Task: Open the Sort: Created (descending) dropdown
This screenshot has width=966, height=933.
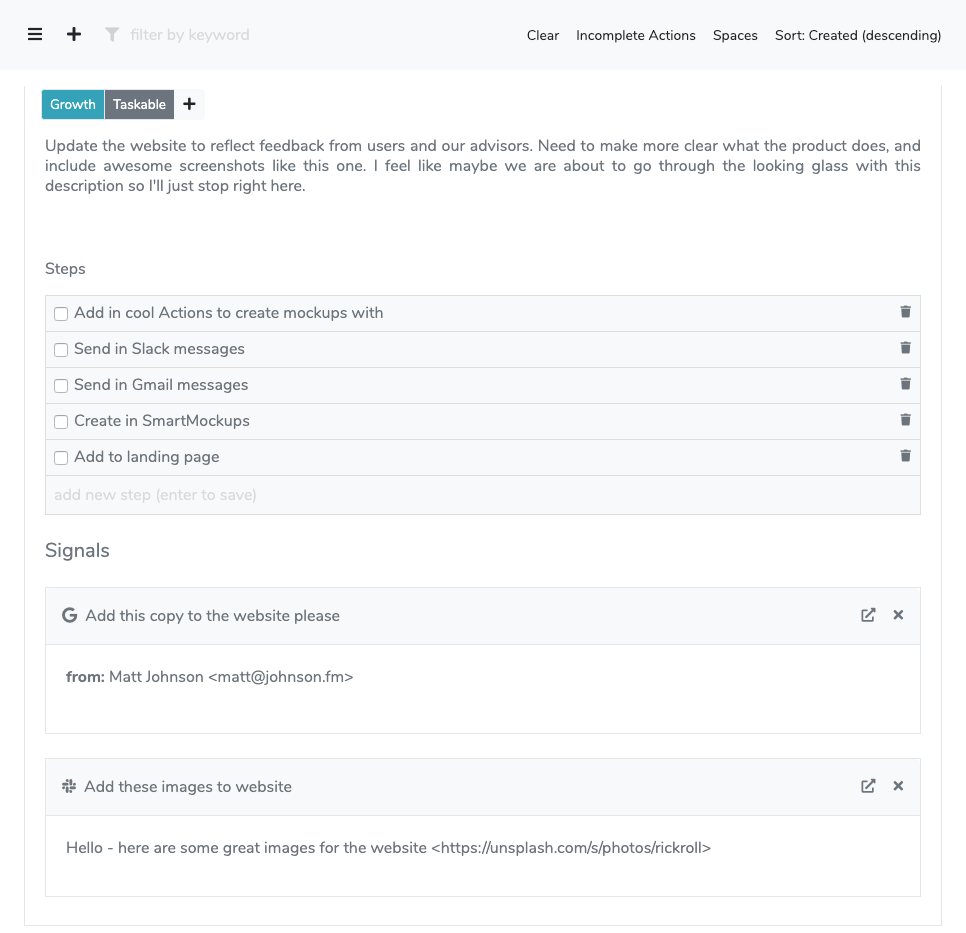Action: point(858,35)
